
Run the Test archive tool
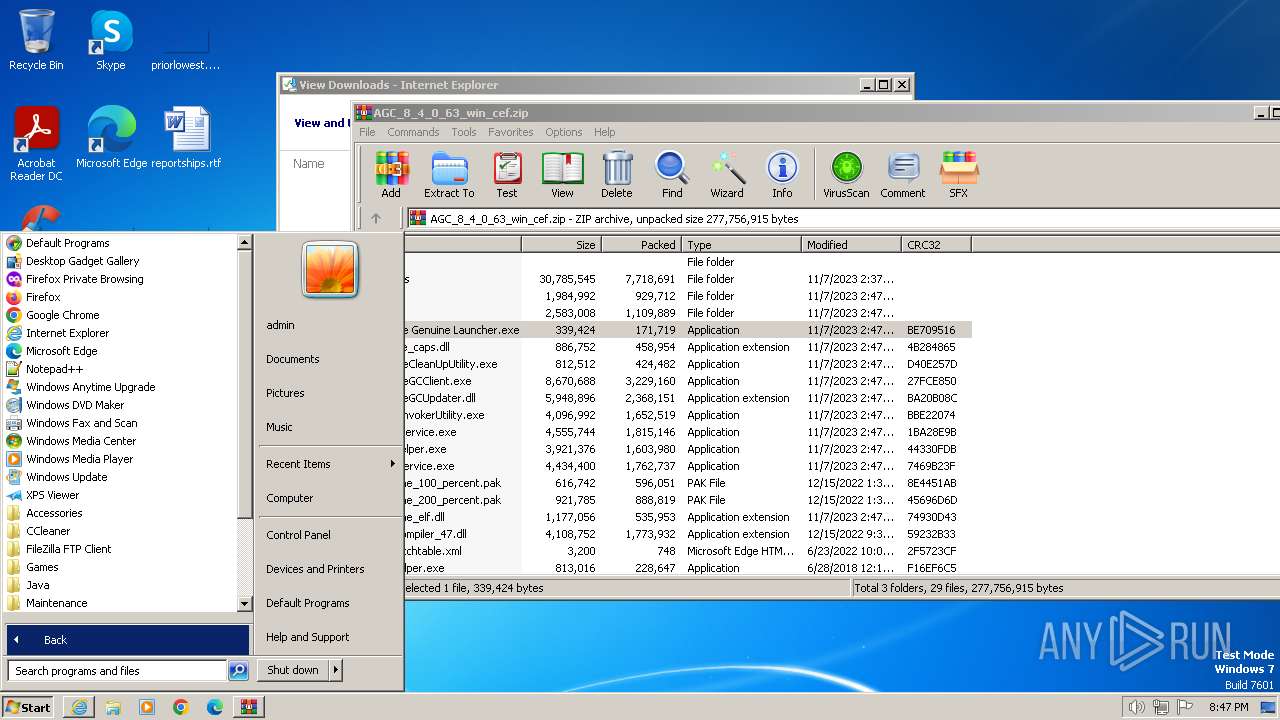507,175
